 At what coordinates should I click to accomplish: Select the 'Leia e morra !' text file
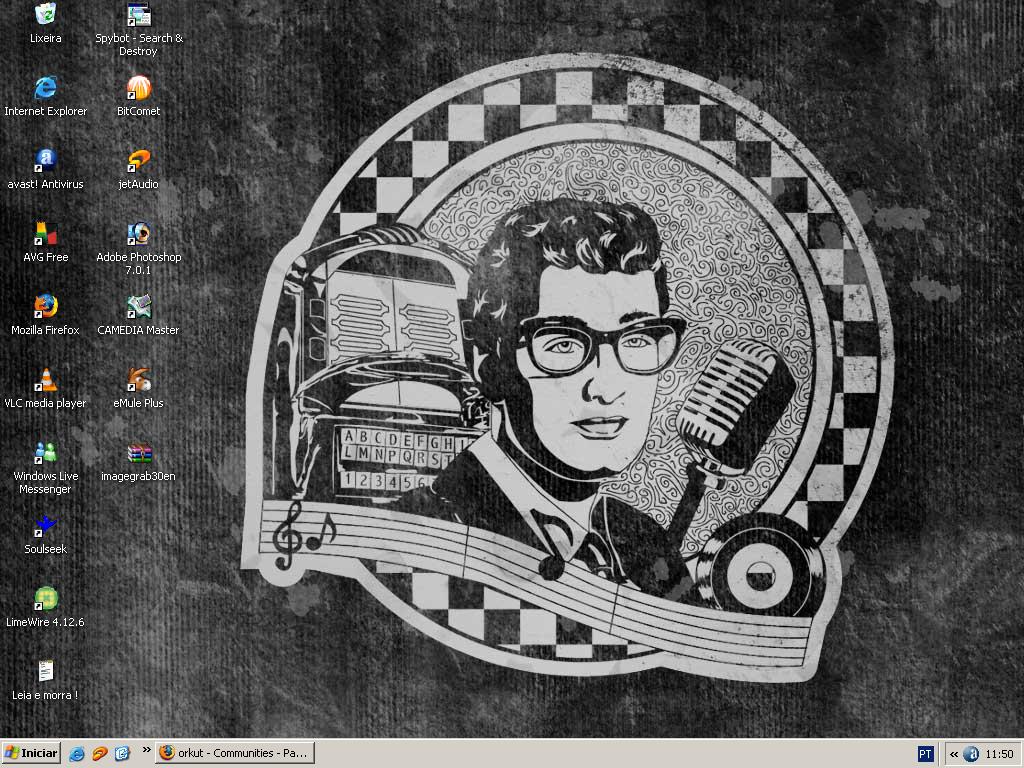(45, 672)
